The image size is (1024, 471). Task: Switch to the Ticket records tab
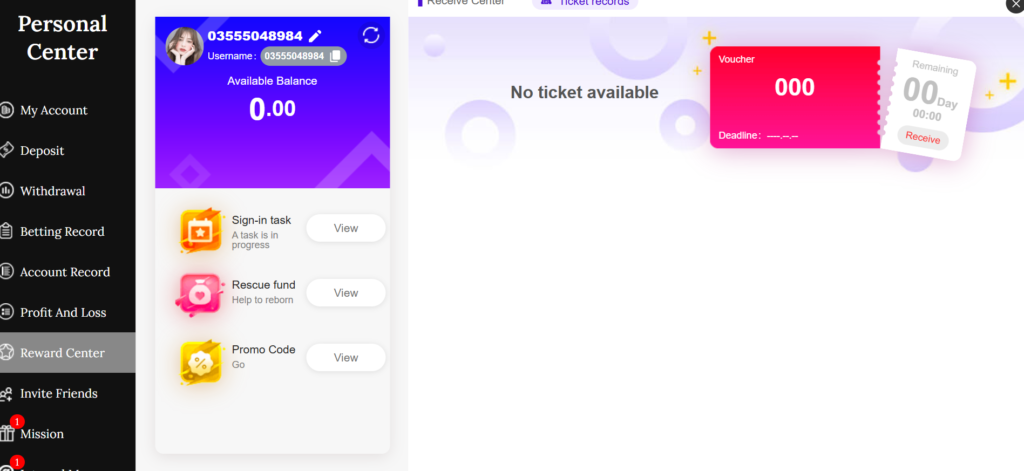tap(585, 3)
